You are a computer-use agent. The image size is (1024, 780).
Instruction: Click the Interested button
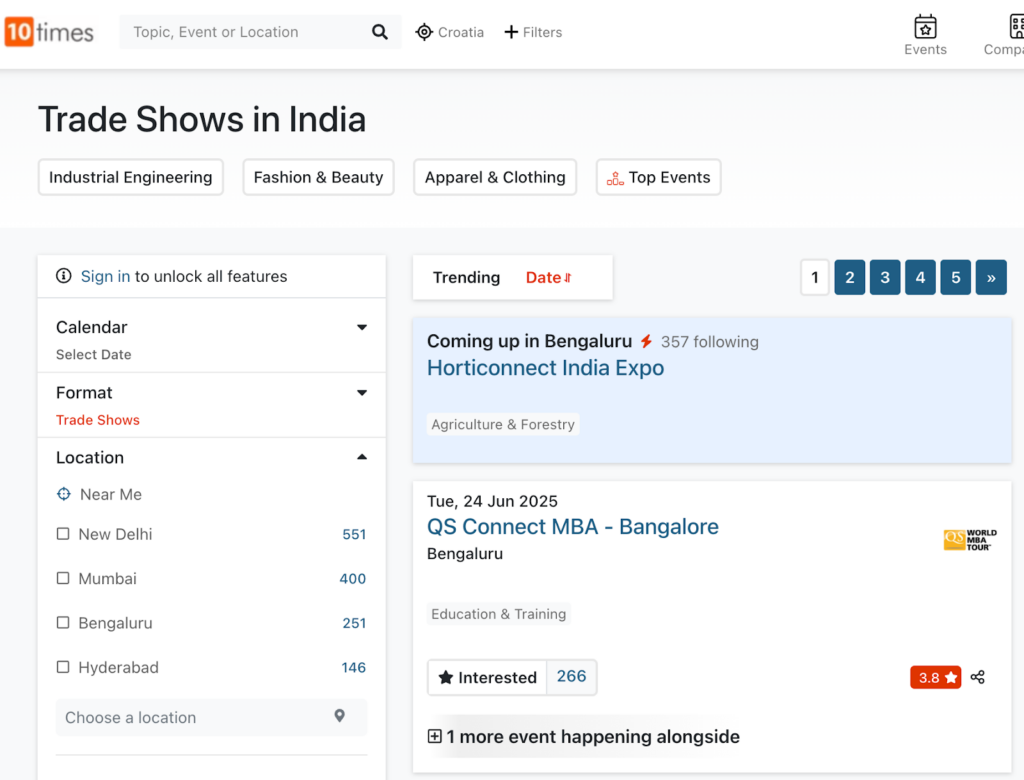tap(487, 677)
